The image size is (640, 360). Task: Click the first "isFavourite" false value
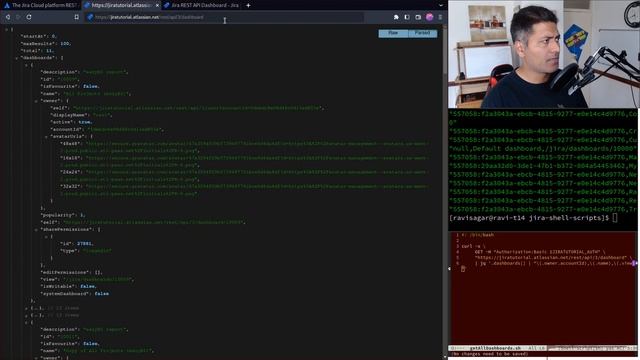point(89,87)
